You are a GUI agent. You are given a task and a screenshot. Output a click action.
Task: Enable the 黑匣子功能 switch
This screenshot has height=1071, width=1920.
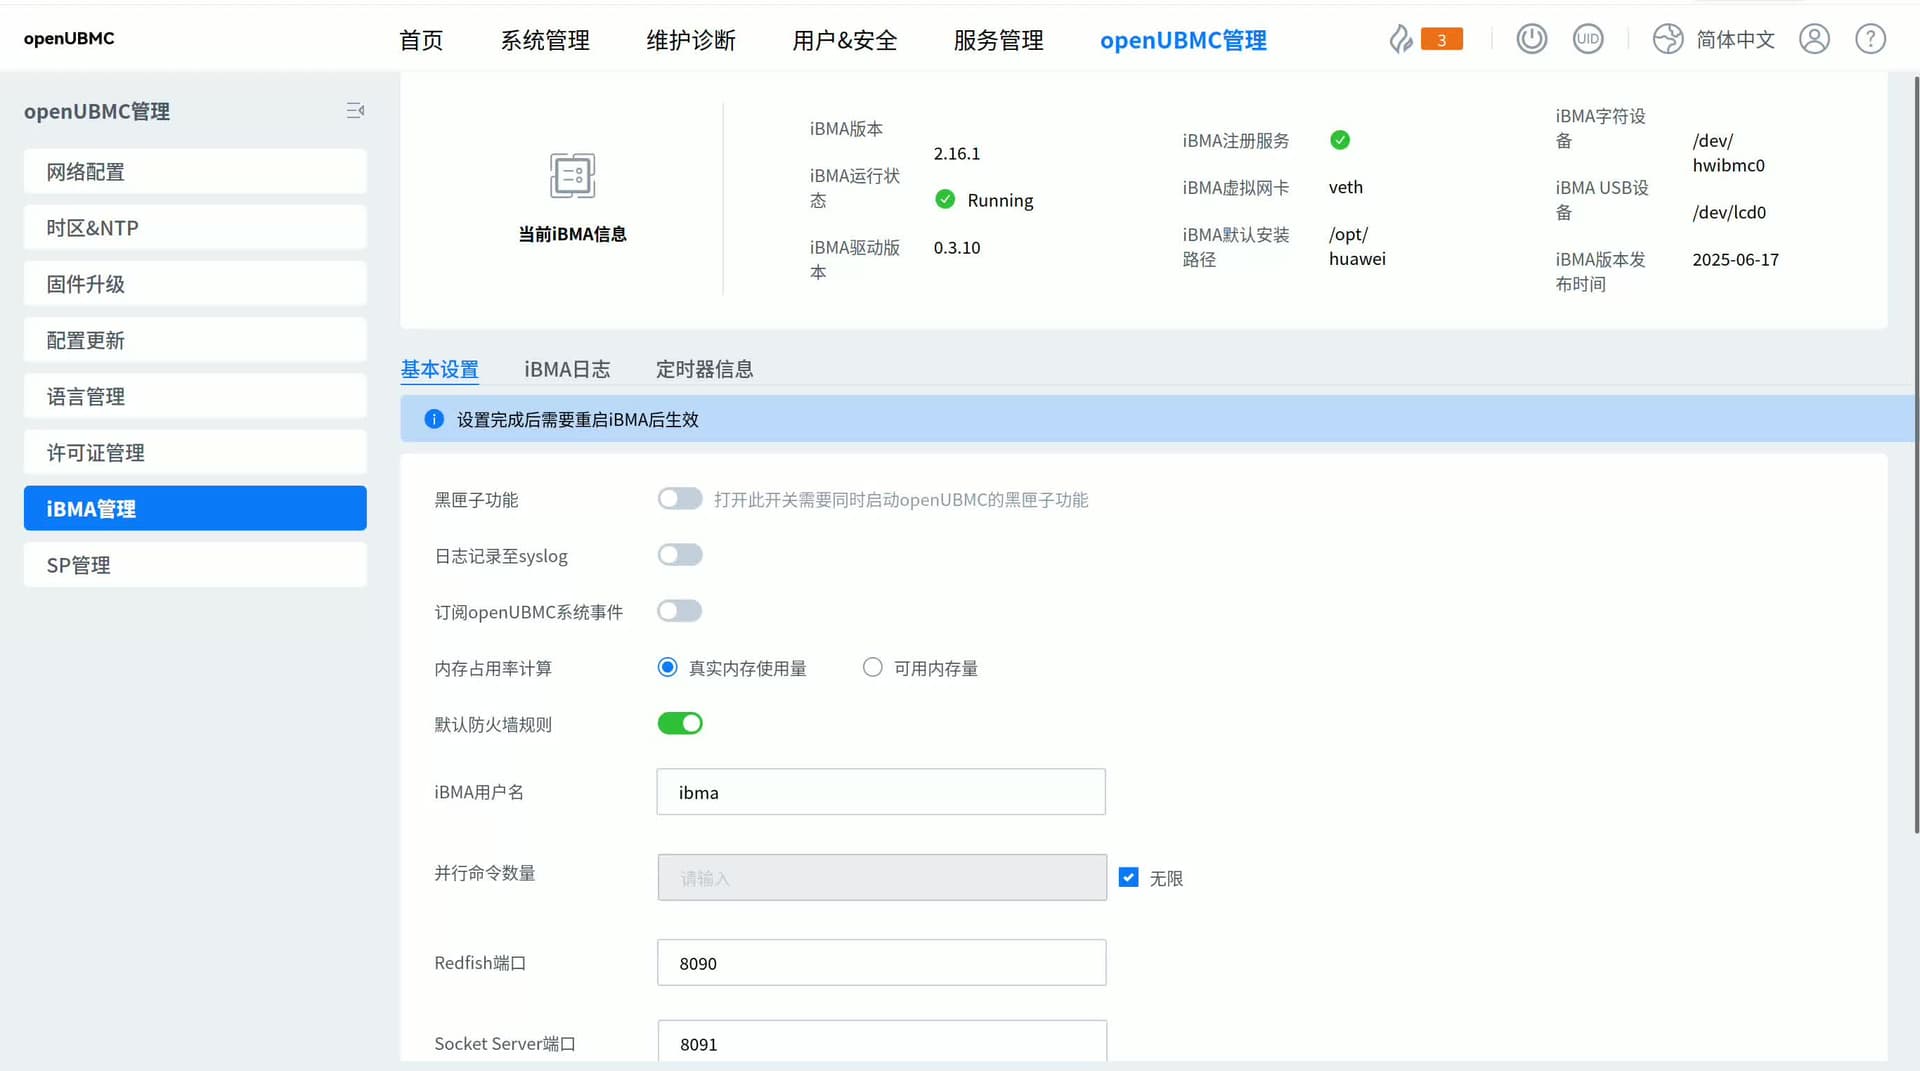[680, 499]
